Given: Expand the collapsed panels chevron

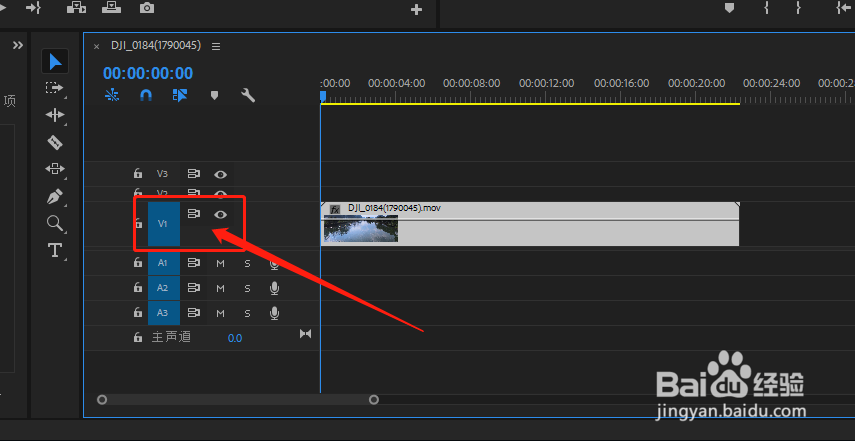Looking at the screenshot, I should point(18,45).
